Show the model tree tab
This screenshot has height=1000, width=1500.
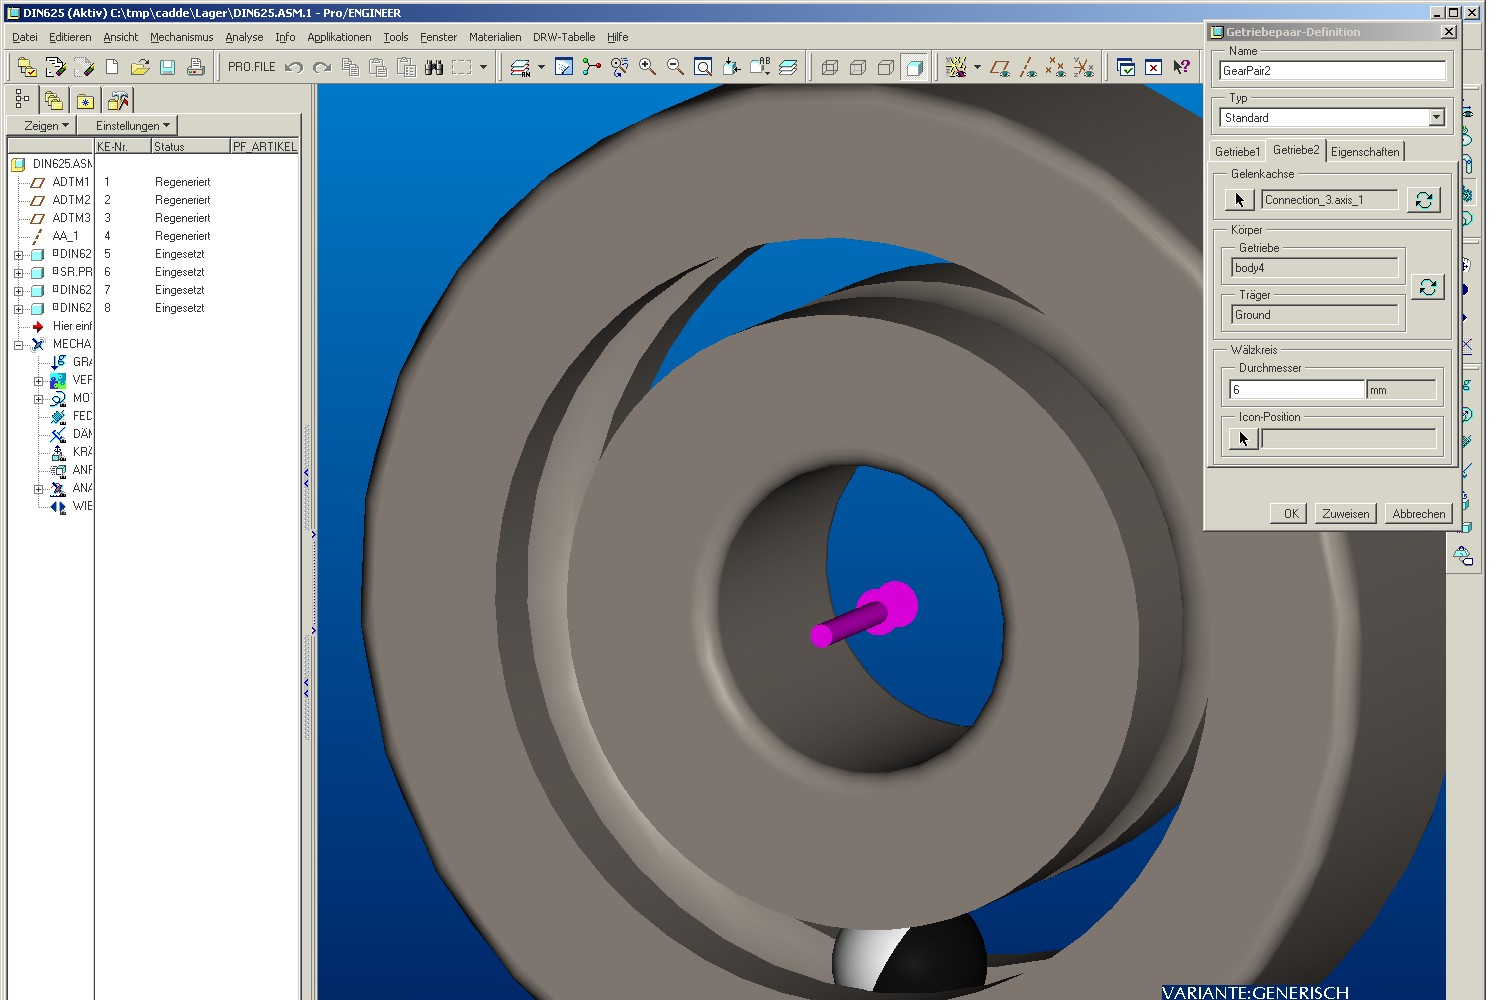click(22, 100)
